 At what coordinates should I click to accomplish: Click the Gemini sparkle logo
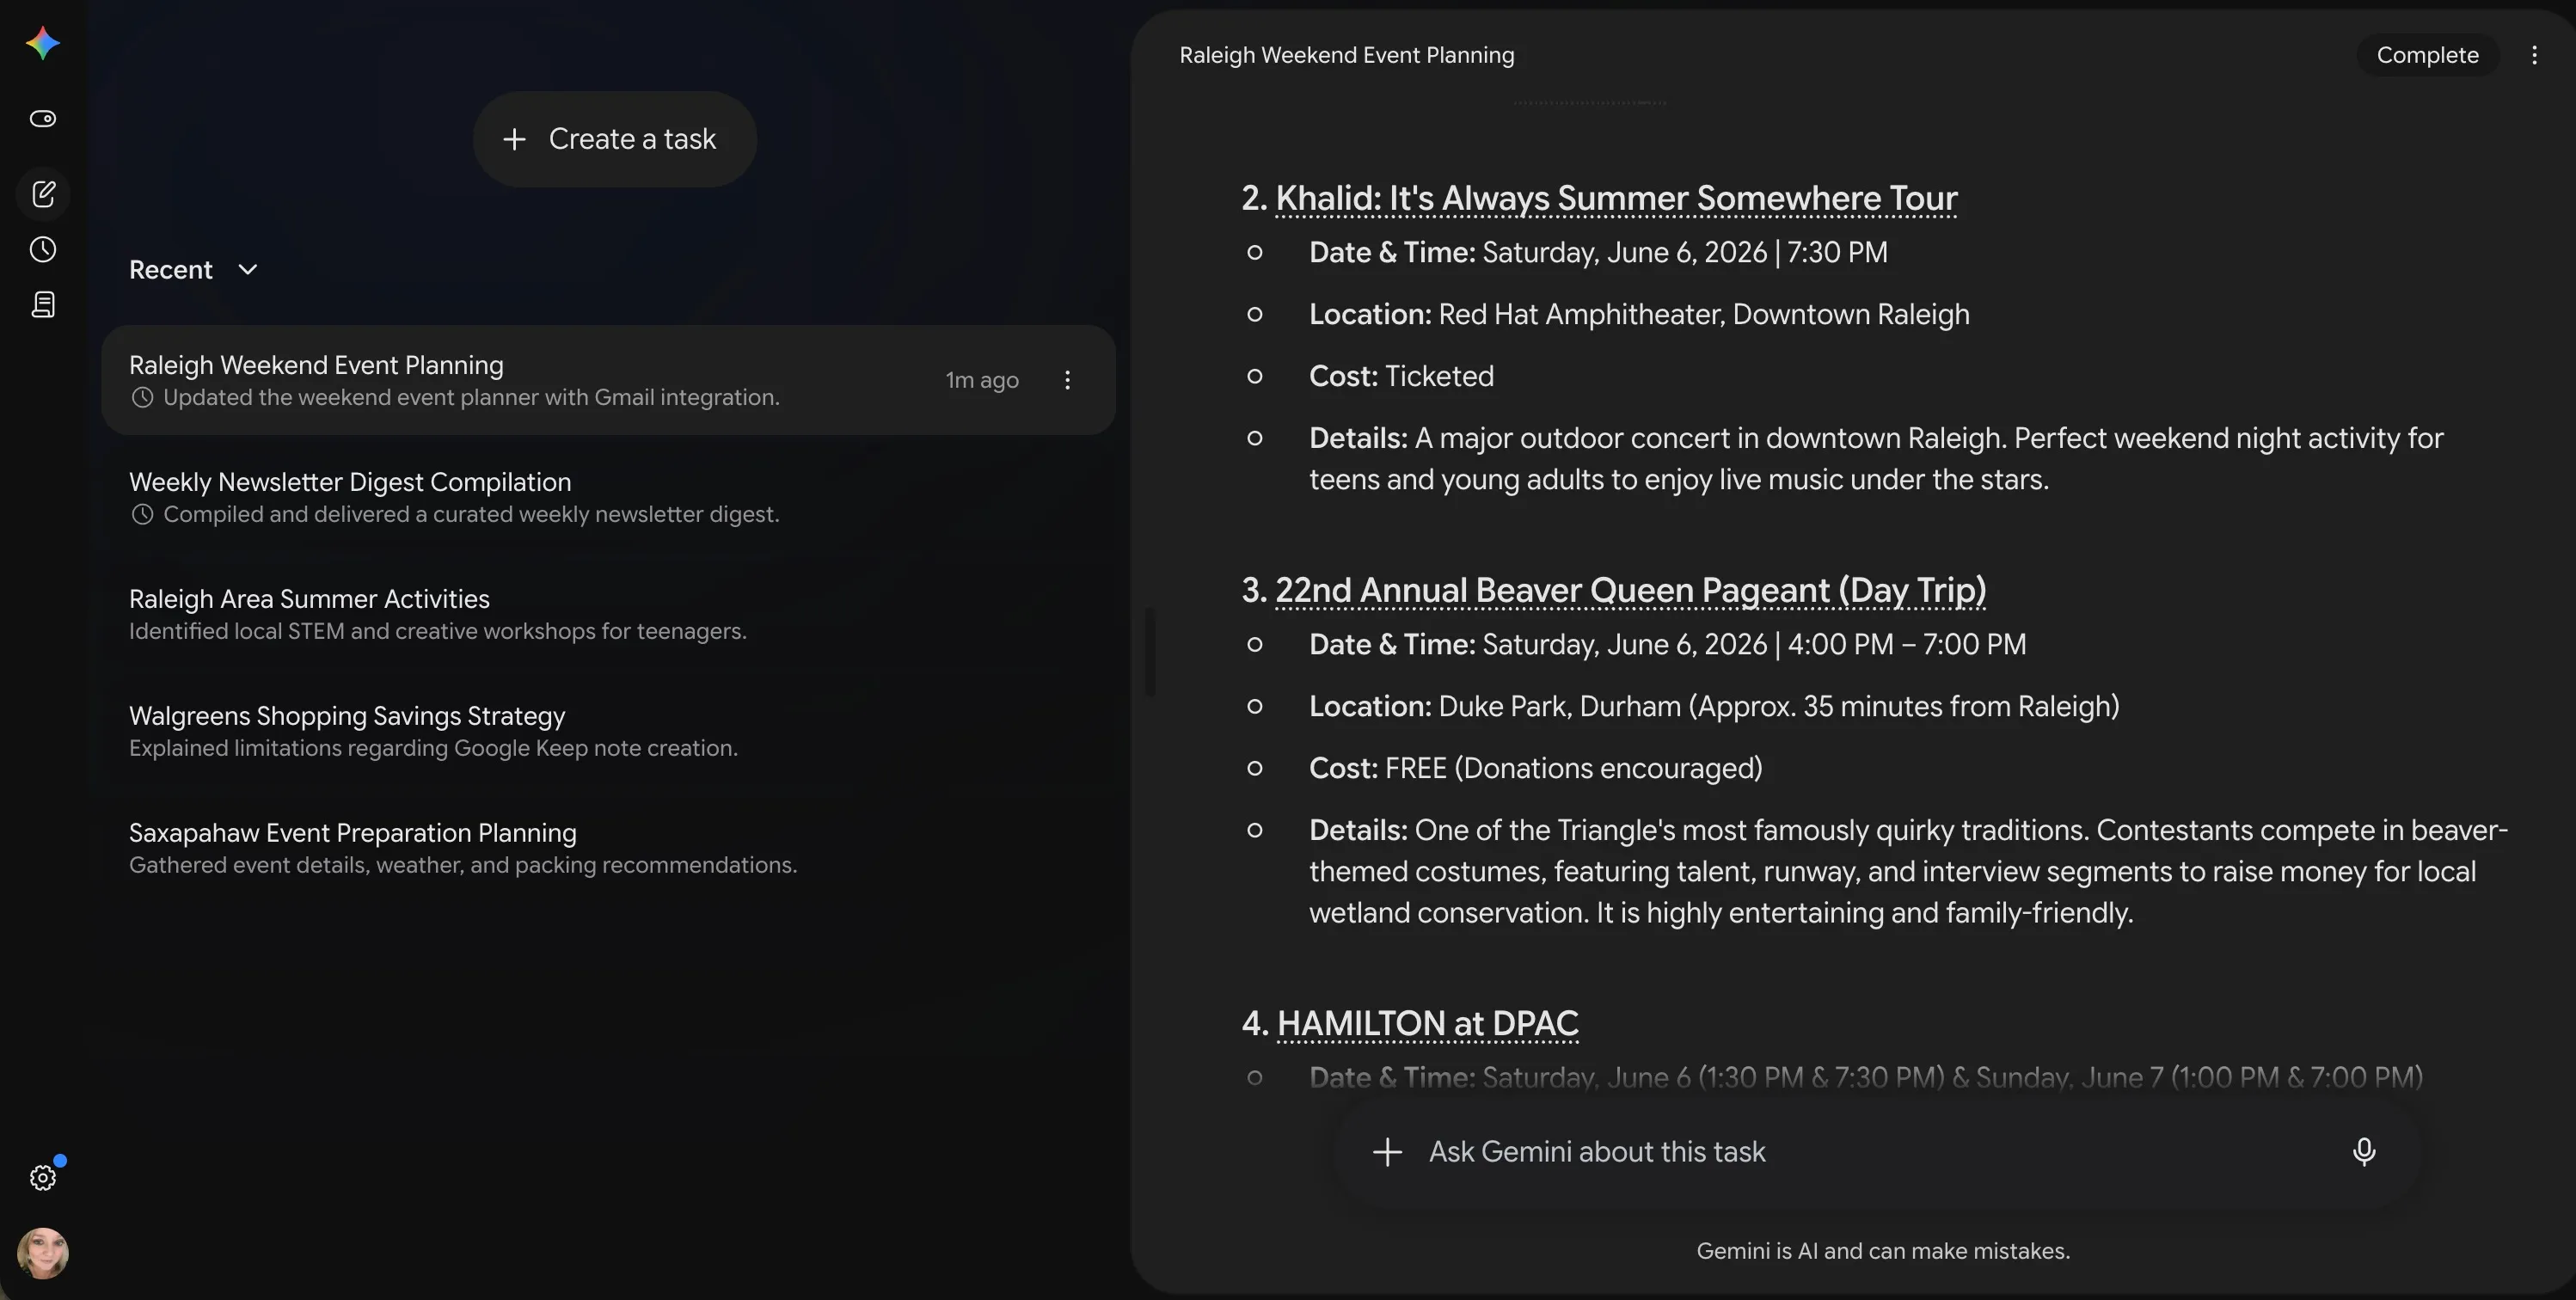(x=43, y=43)
